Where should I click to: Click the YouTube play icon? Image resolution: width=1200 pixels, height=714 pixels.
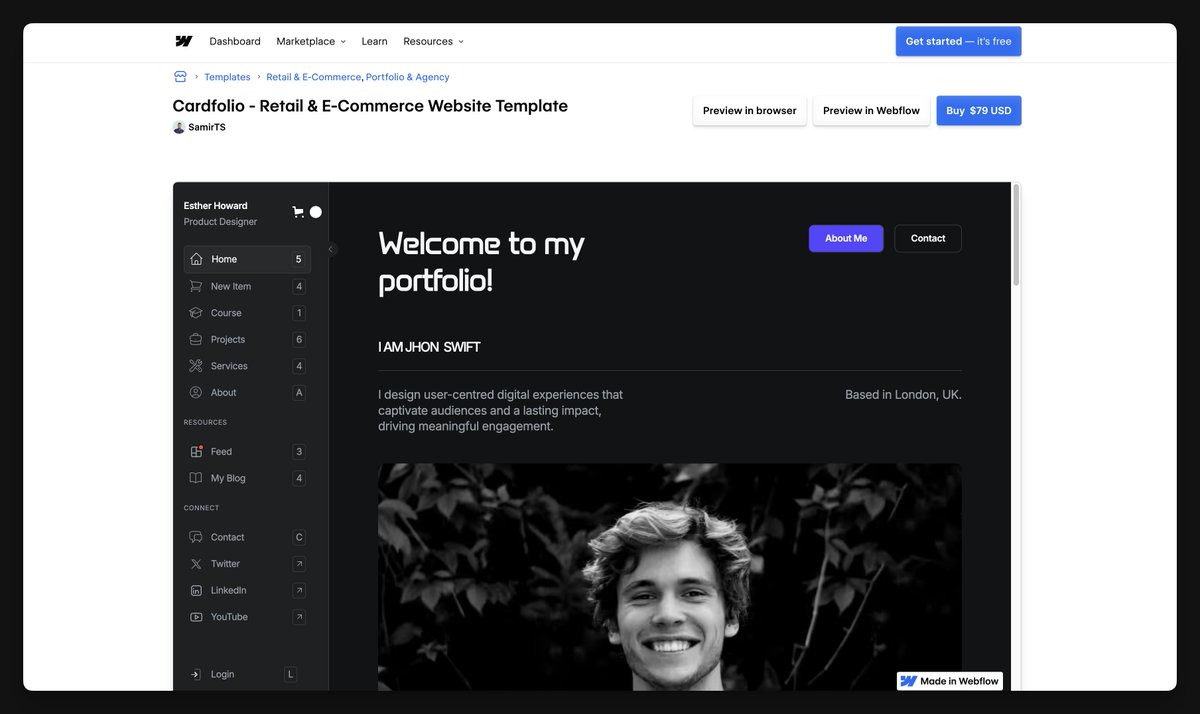click(196, 617)
